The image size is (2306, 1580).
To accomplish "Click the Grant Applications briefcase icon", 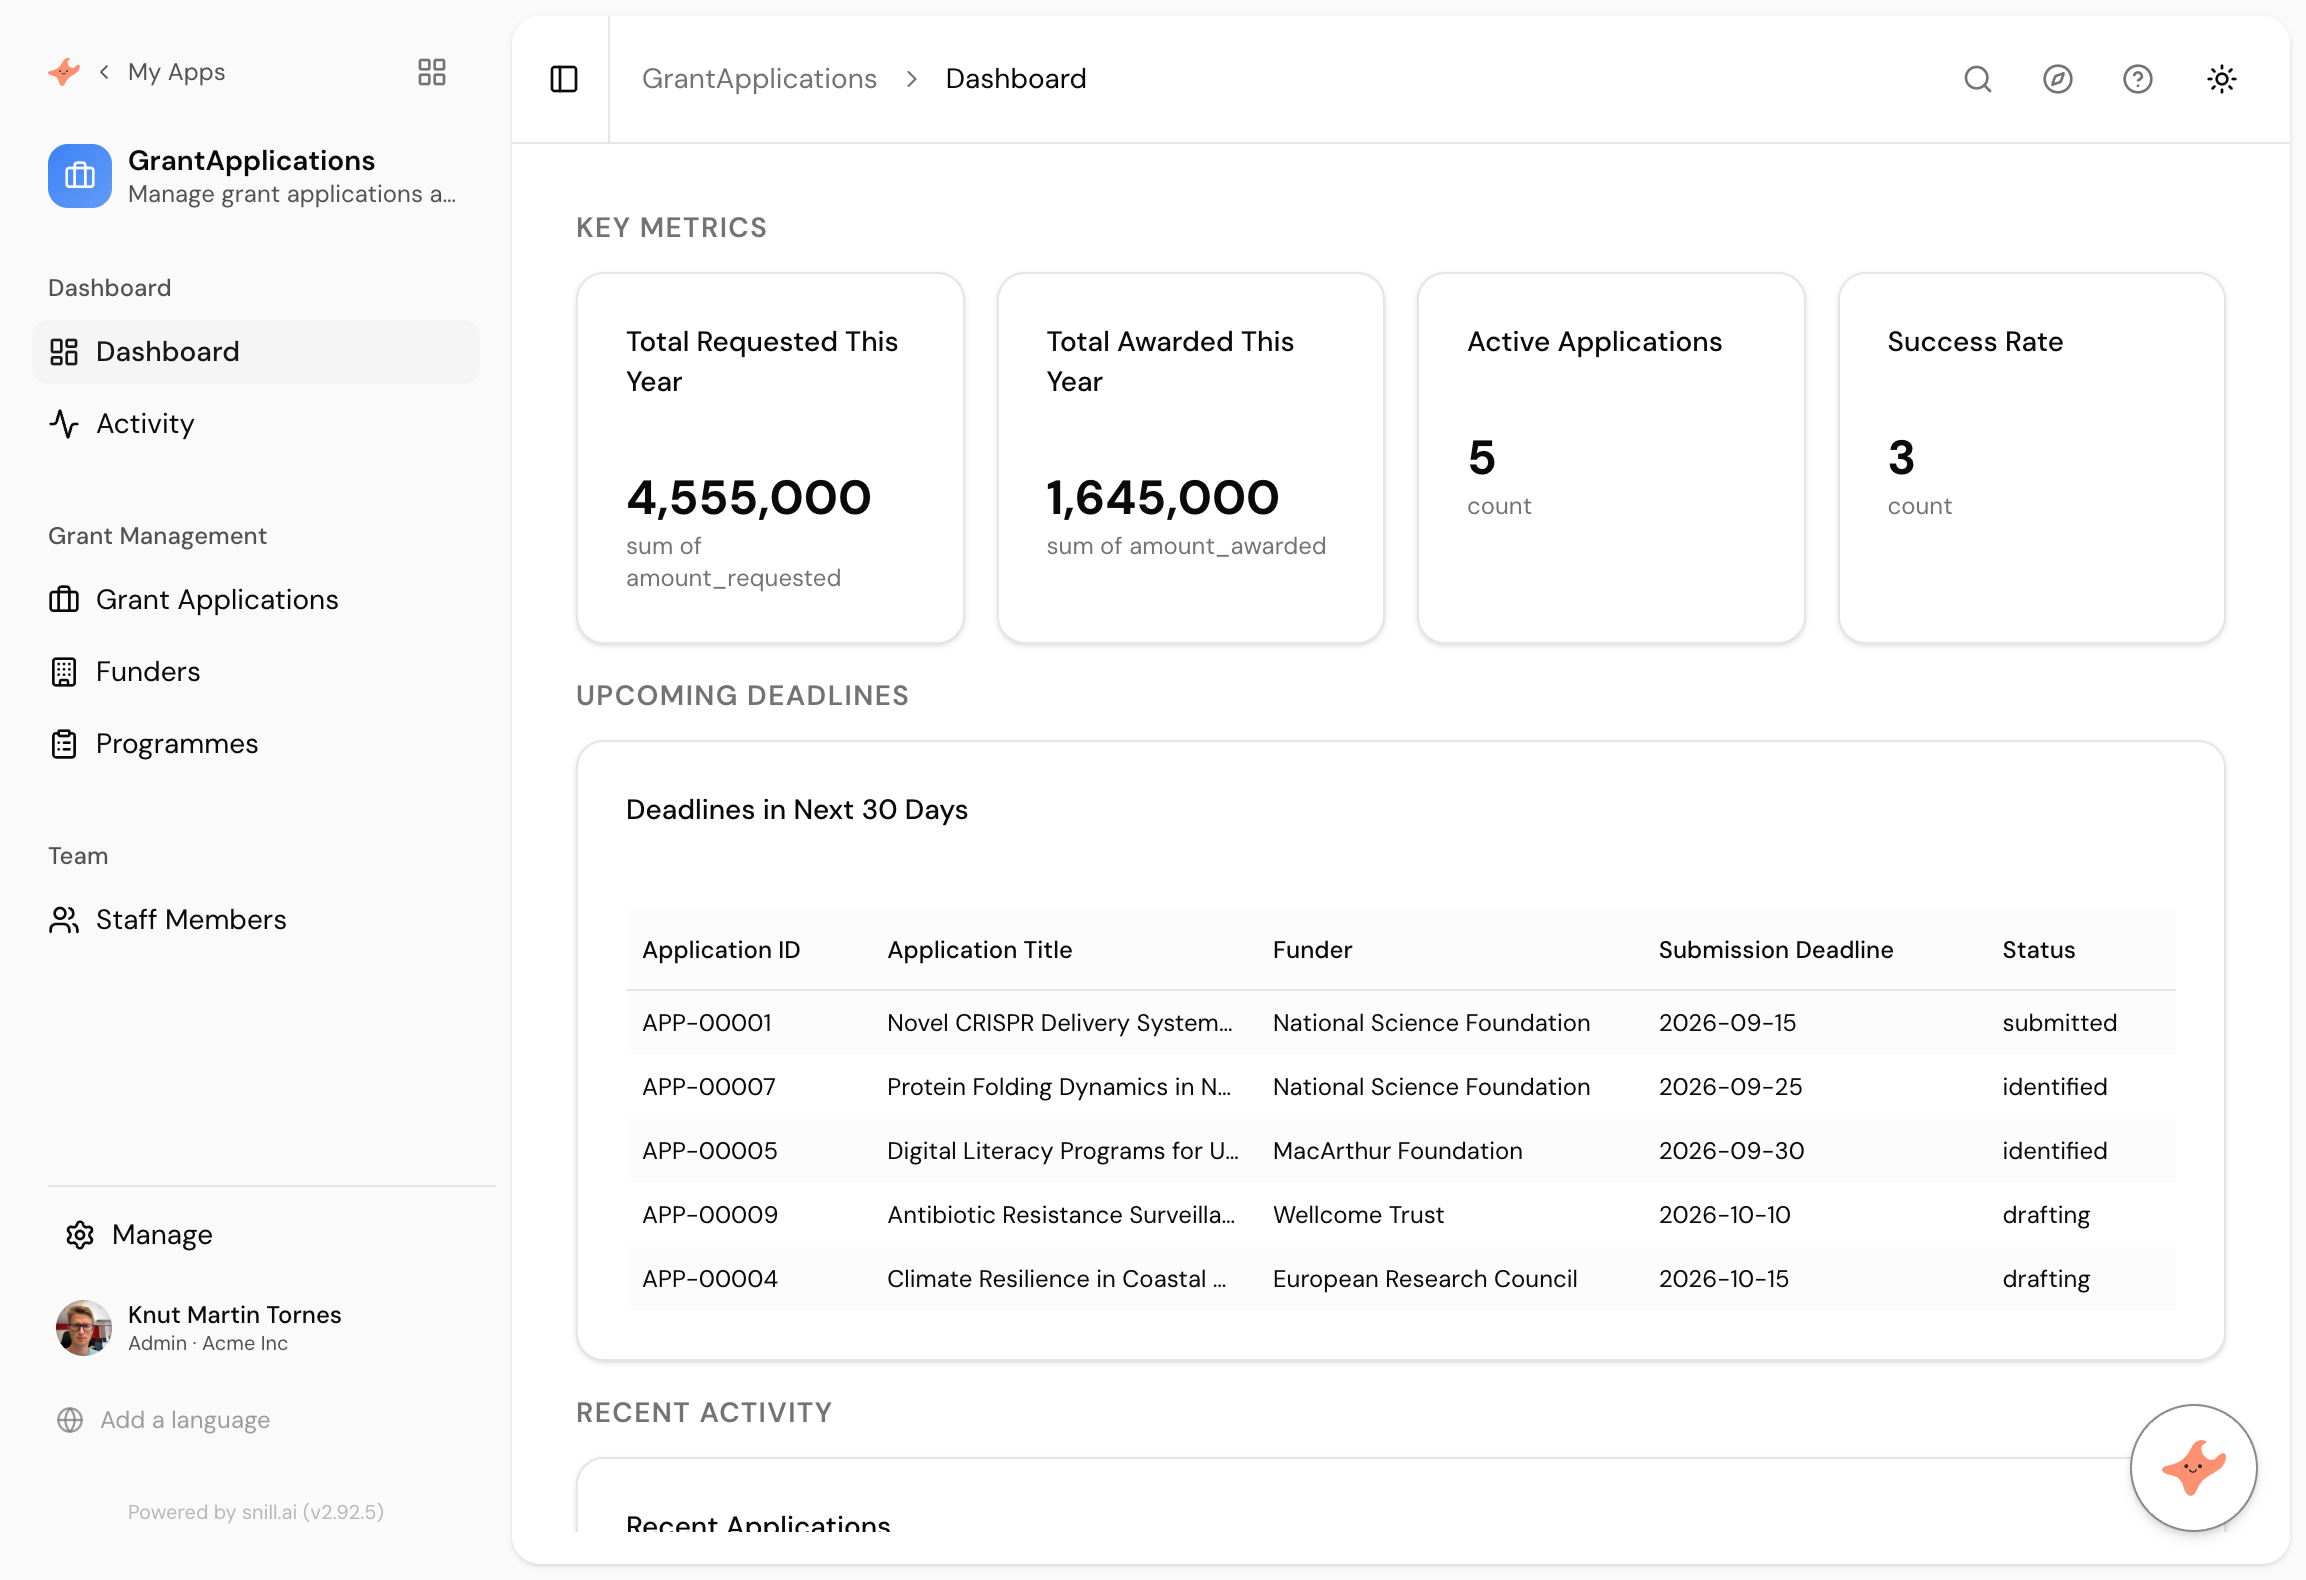I will 64,600.
